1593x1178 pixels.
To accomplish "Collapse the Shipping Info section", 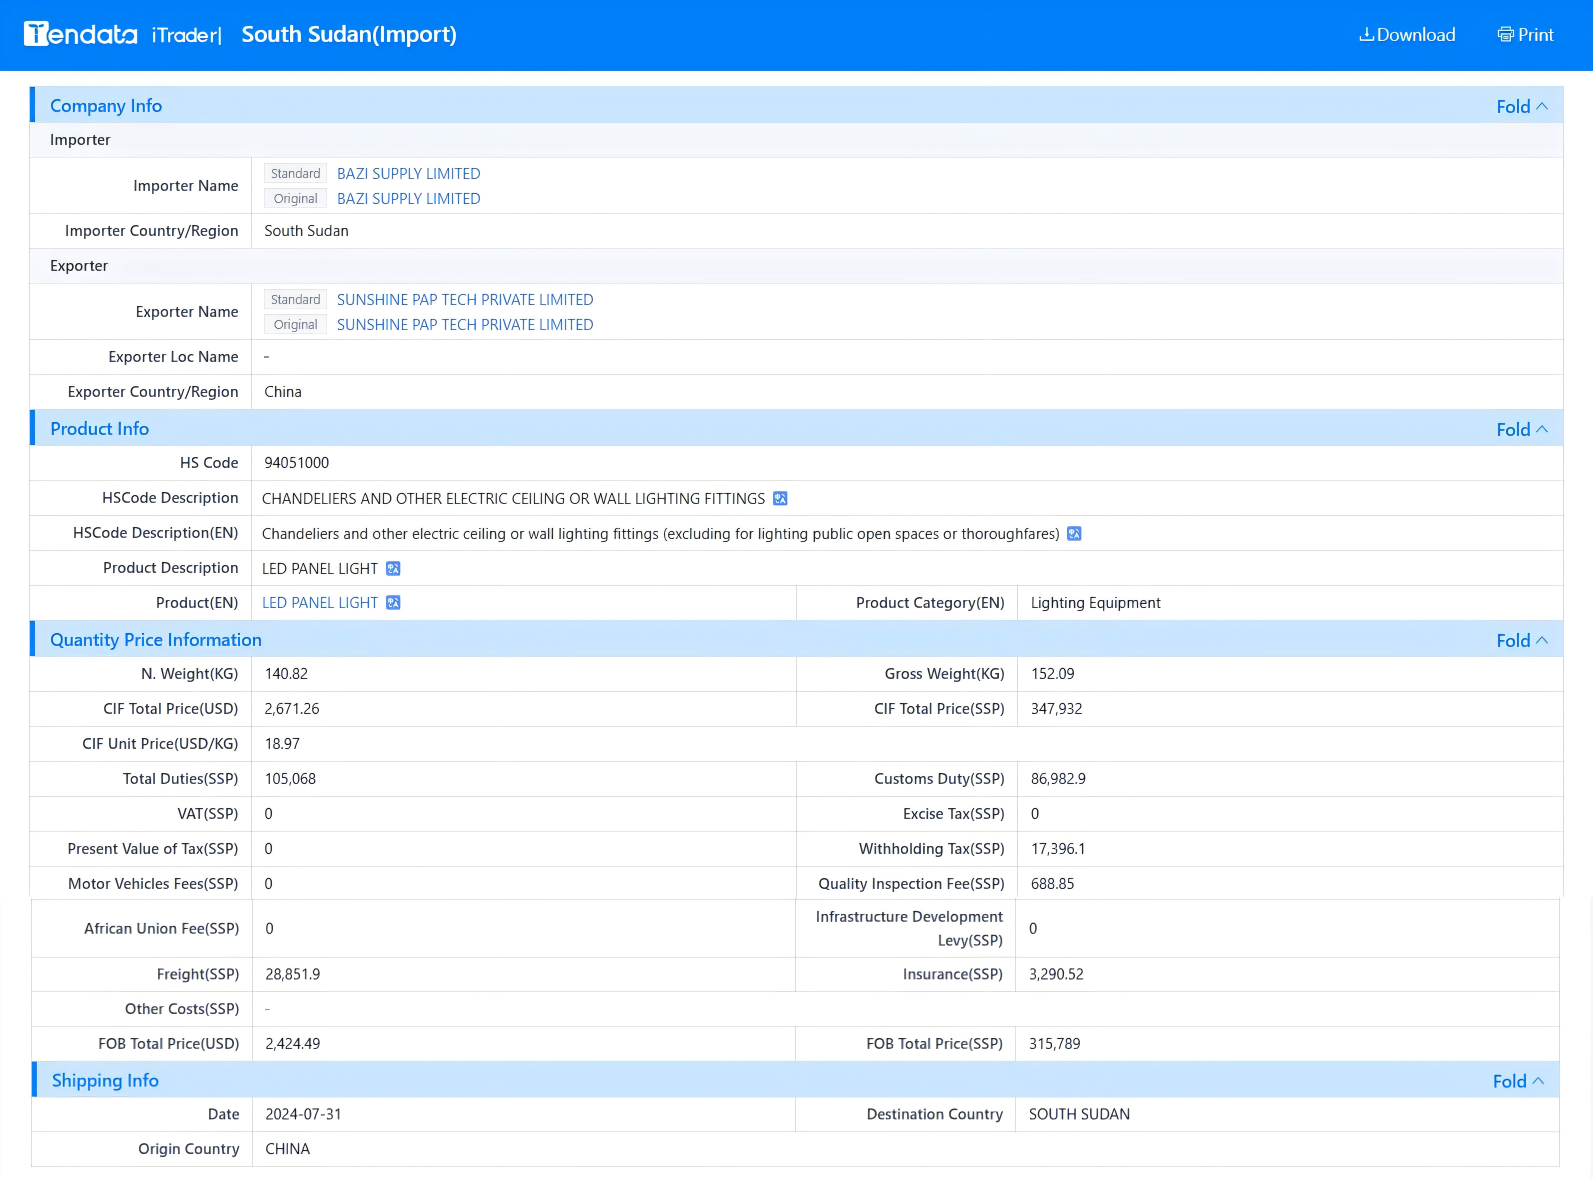I will [1518, 1081].
